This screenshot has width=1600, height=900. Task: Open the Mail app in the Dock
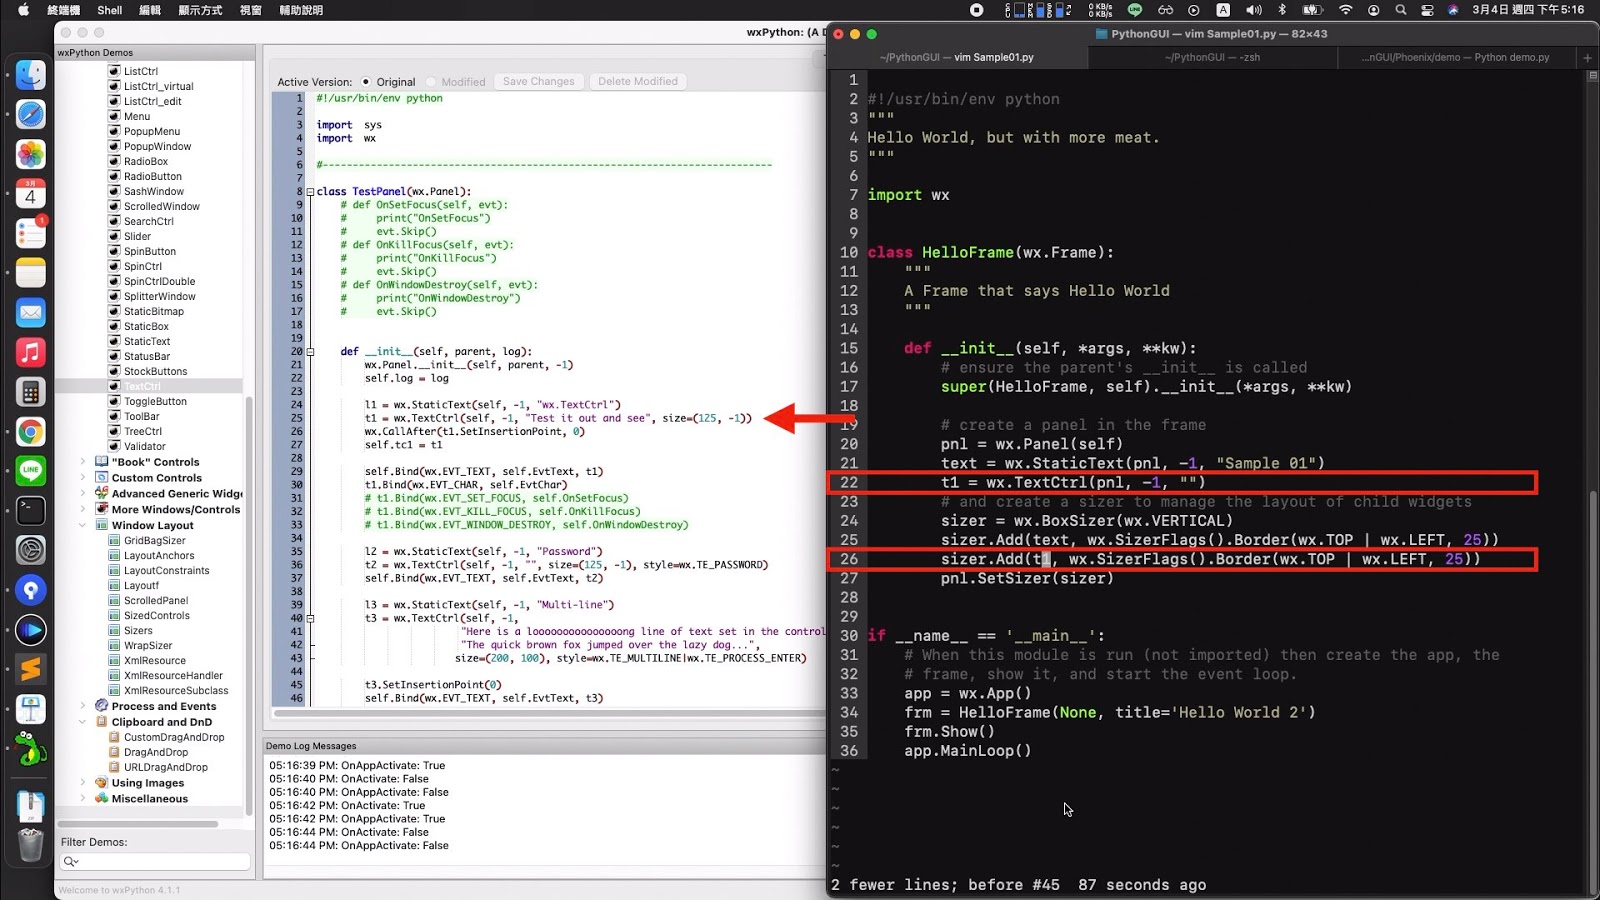tap(31, 313)
